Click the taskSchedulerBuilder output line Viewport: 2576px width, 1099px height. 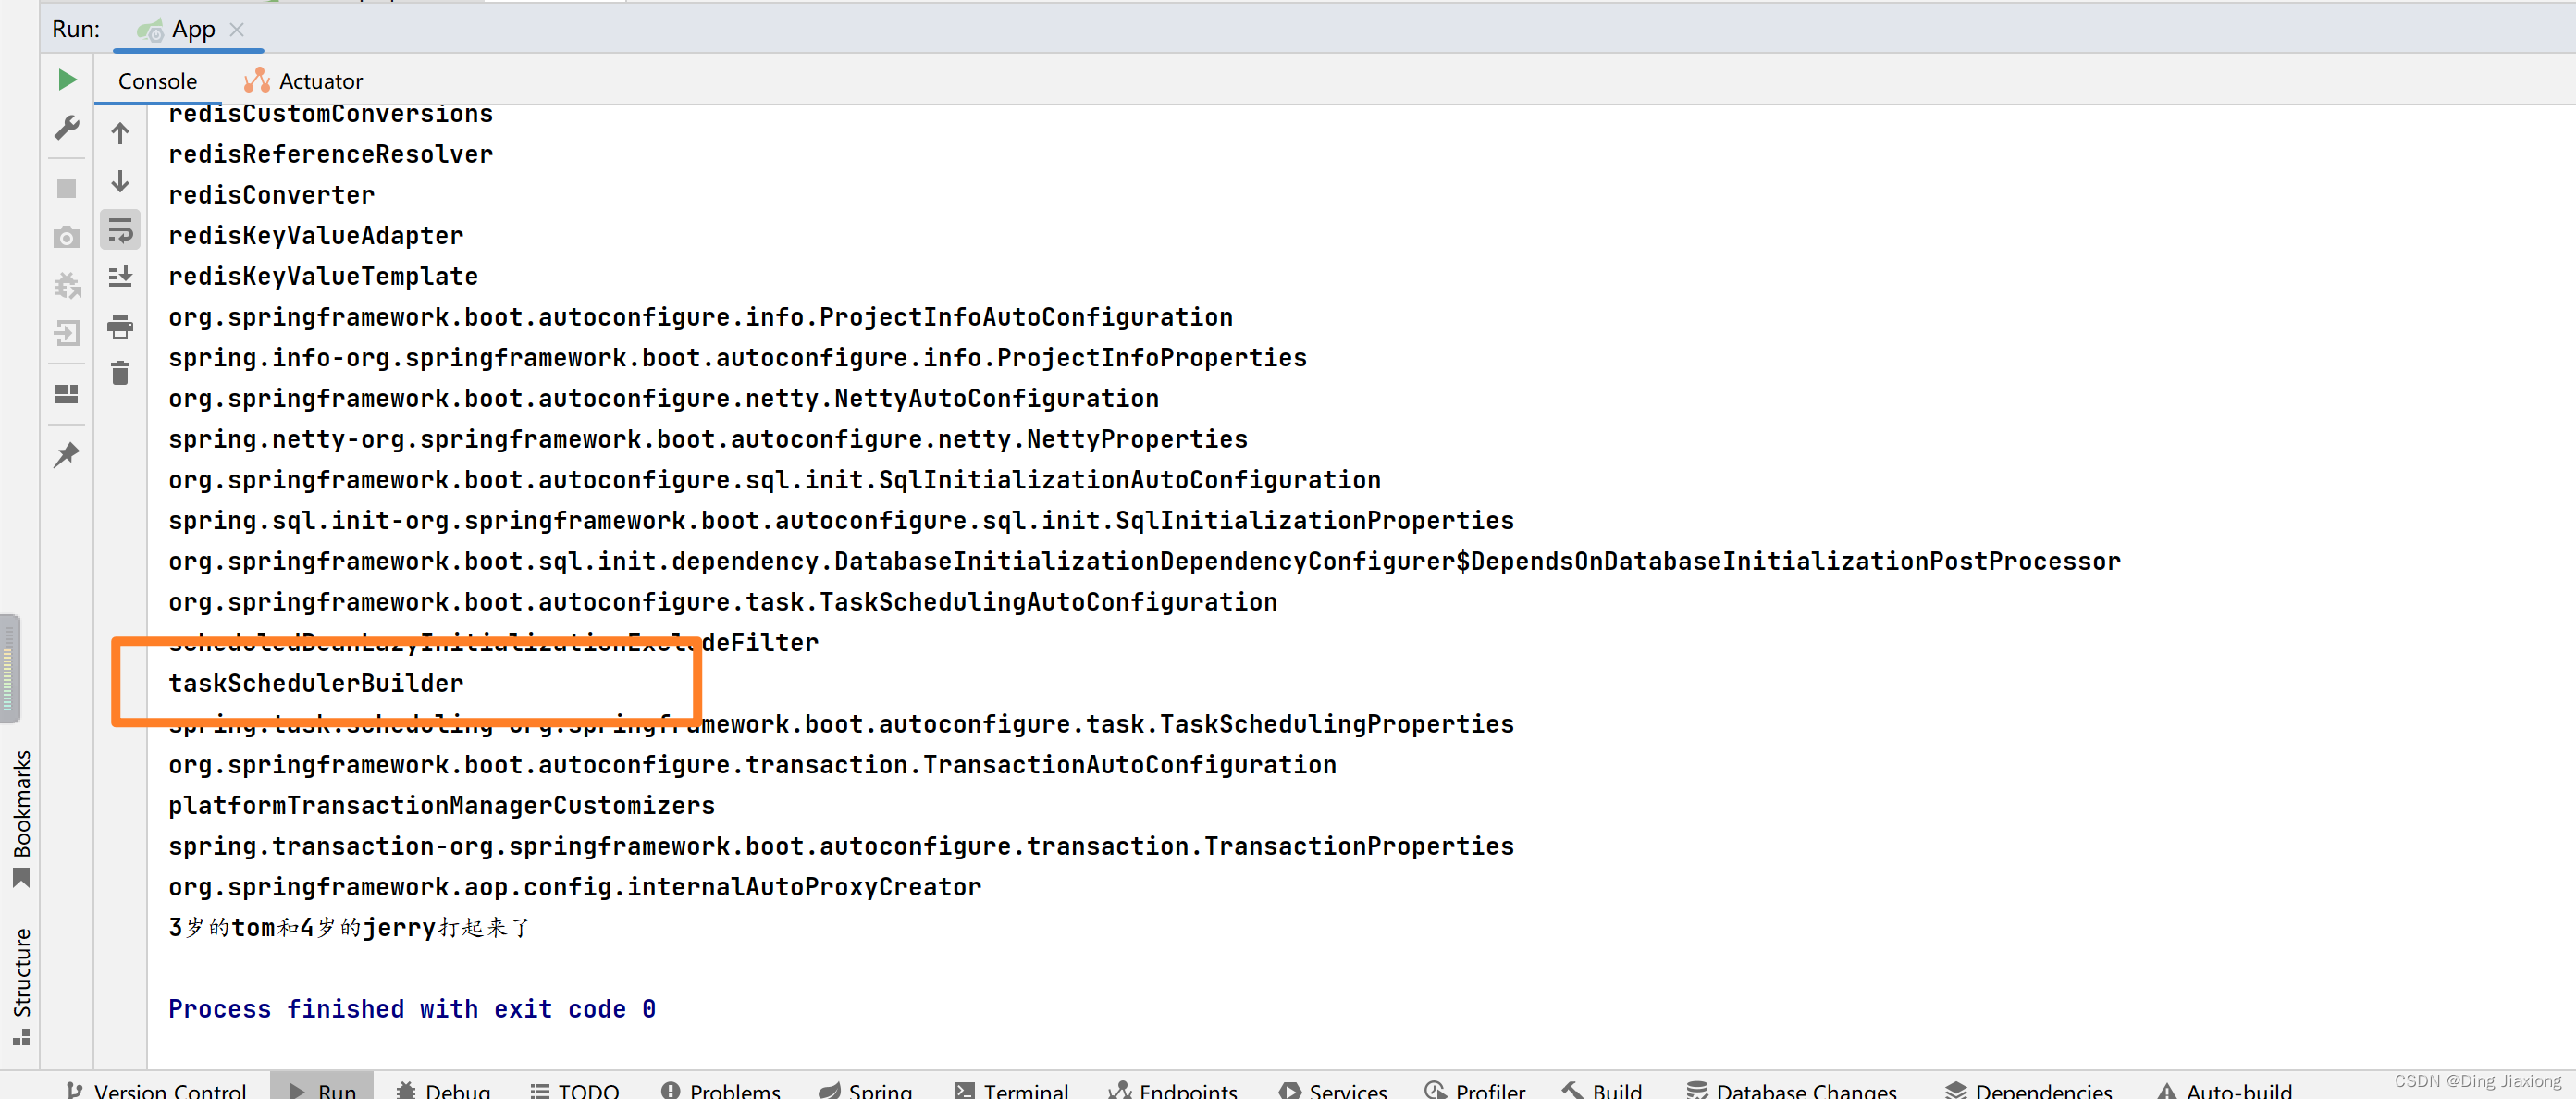point(316,683)
